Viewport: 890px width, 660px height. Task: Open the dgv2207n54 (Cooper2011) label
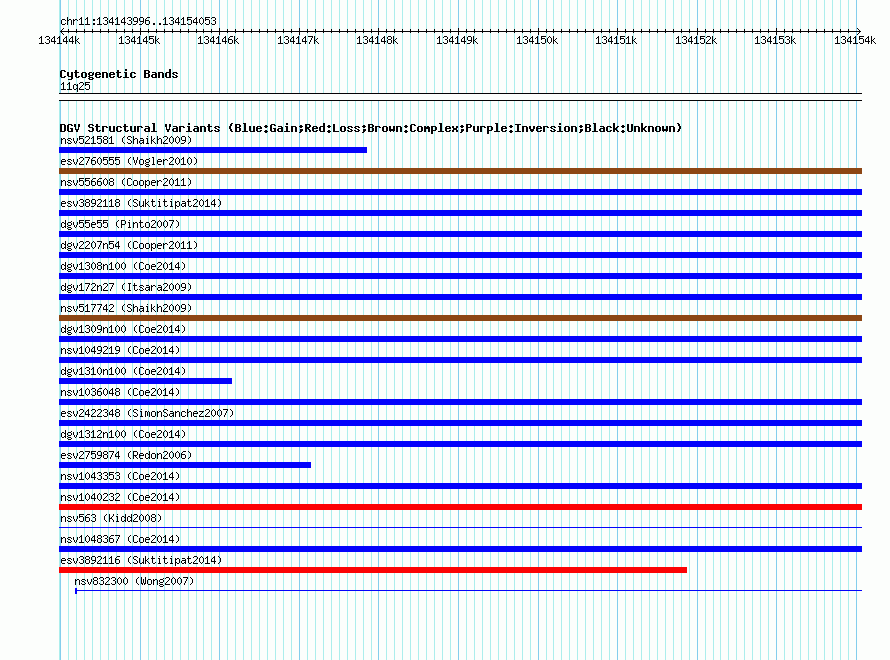coord(129,245)
